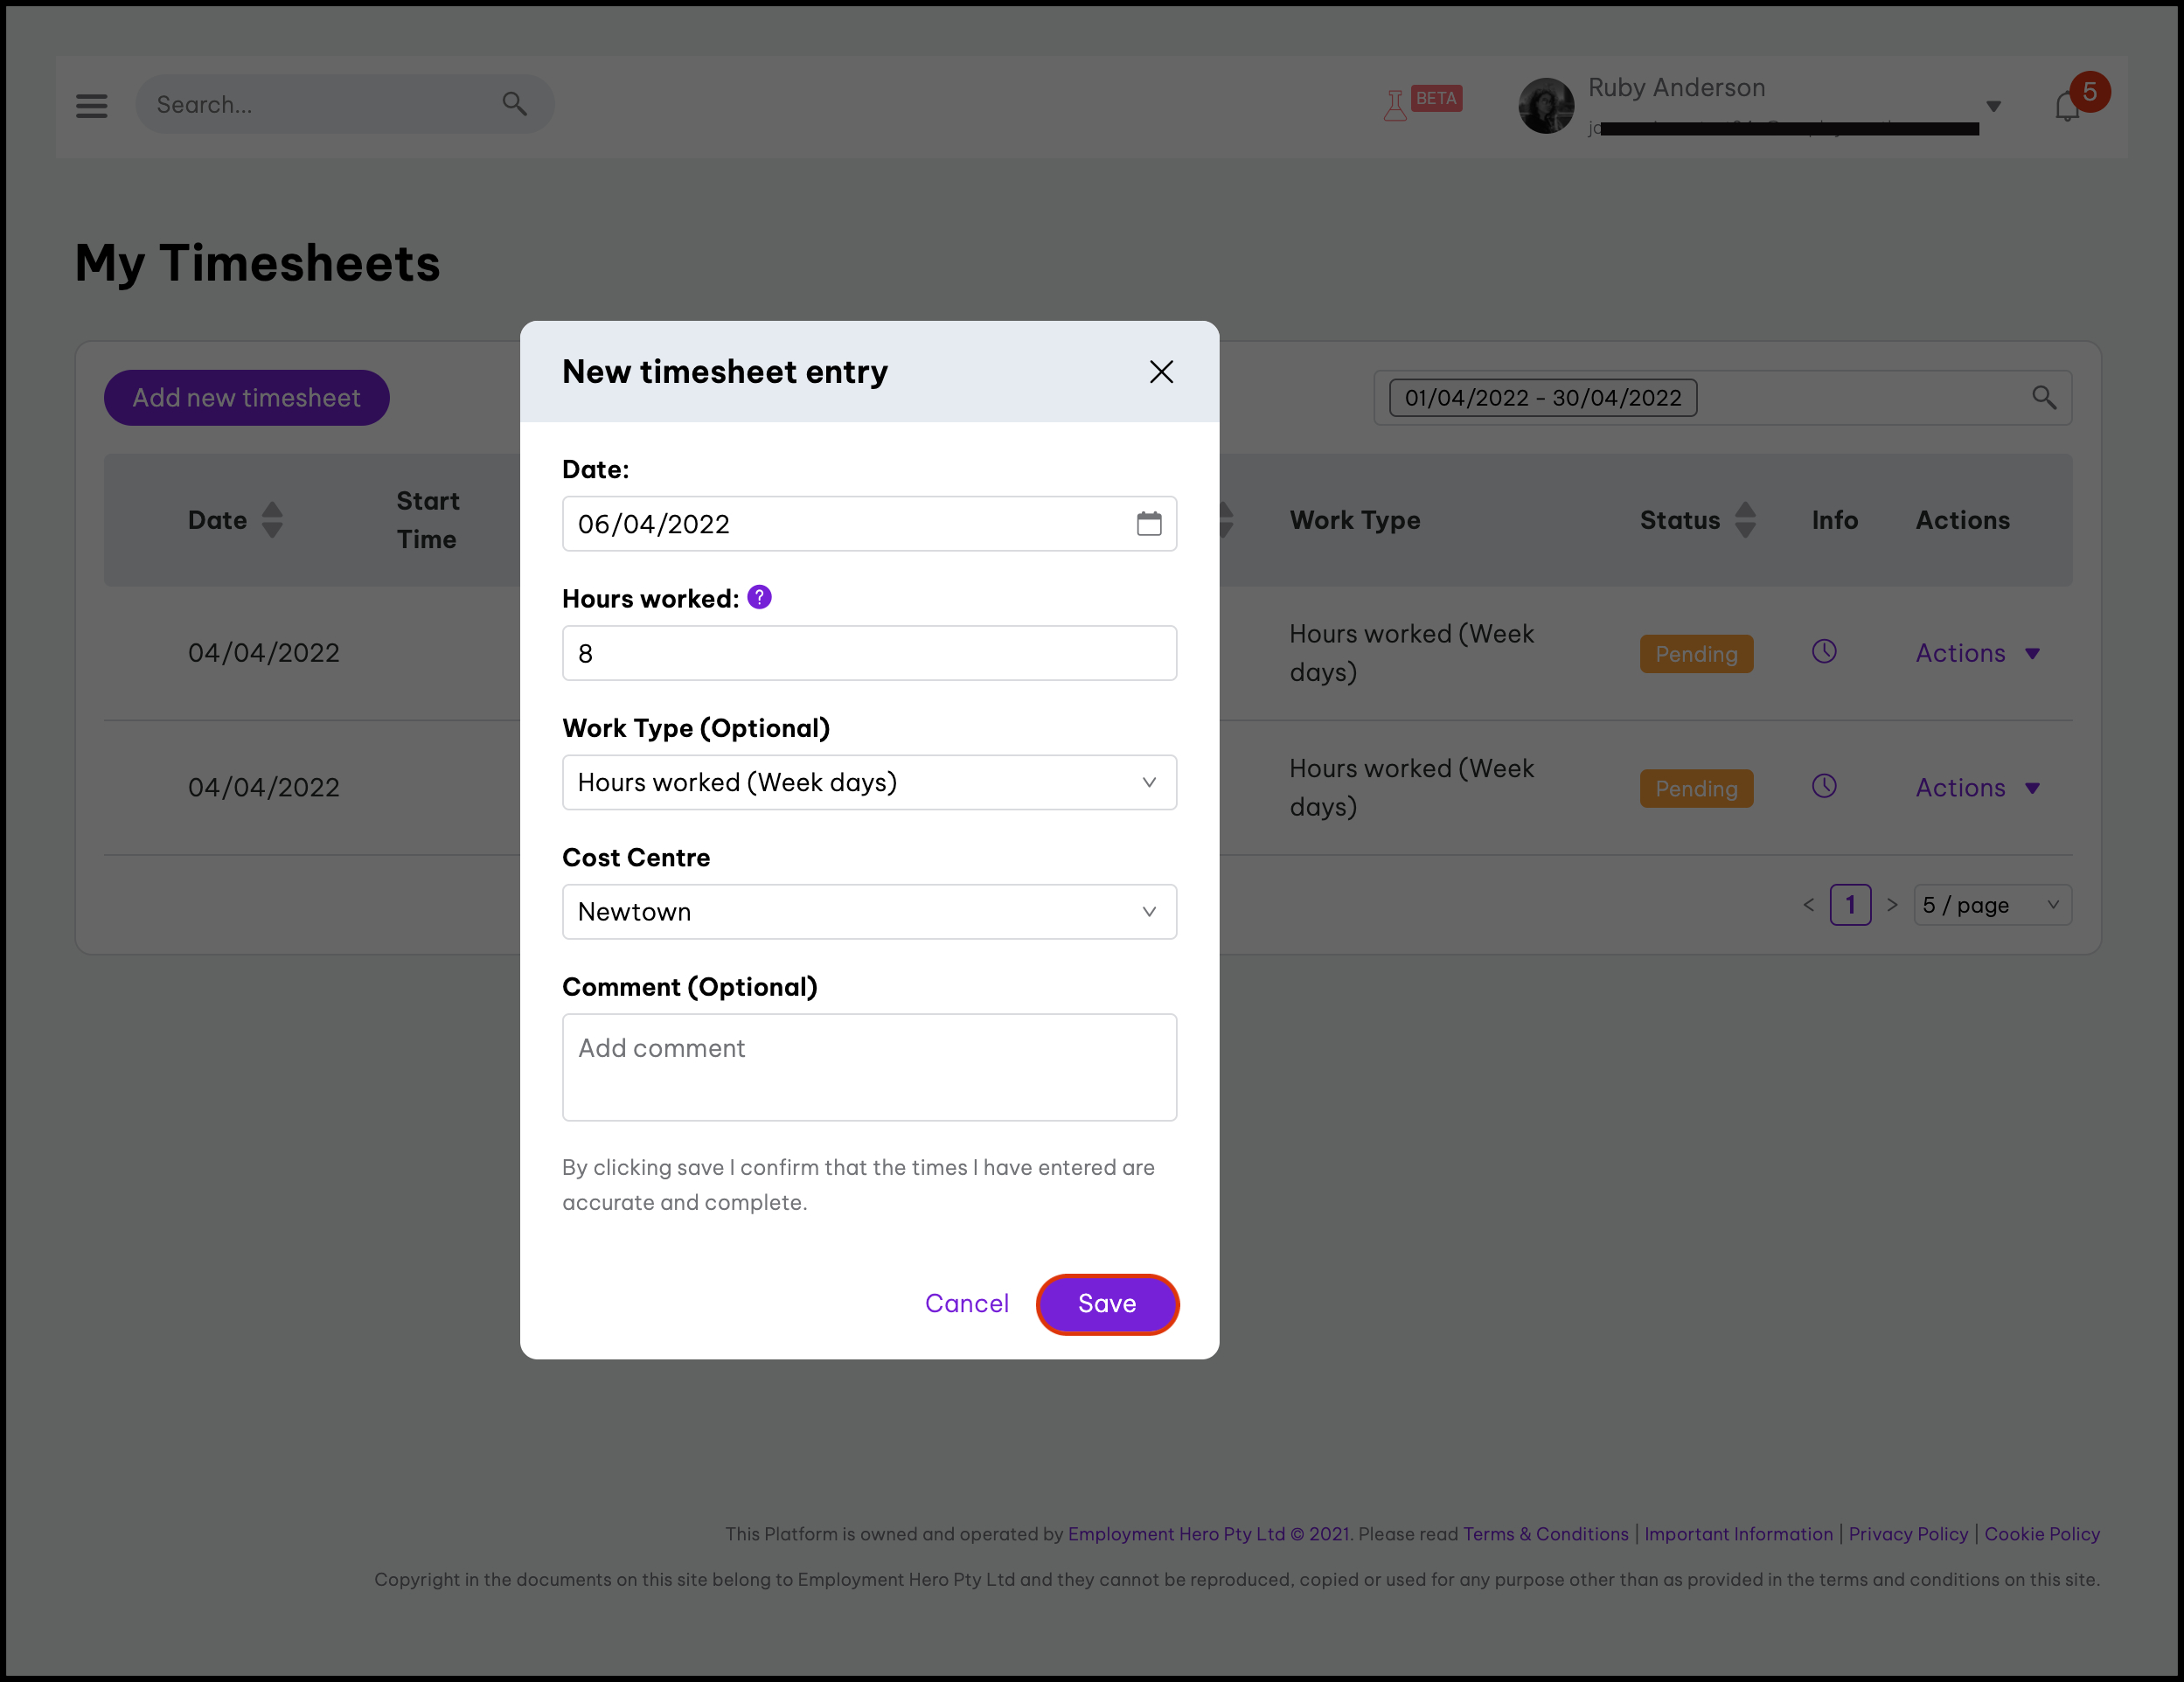The image size is (2184, 1682).
Task: Open the notifications bell
Action: tap(2067, 106)
